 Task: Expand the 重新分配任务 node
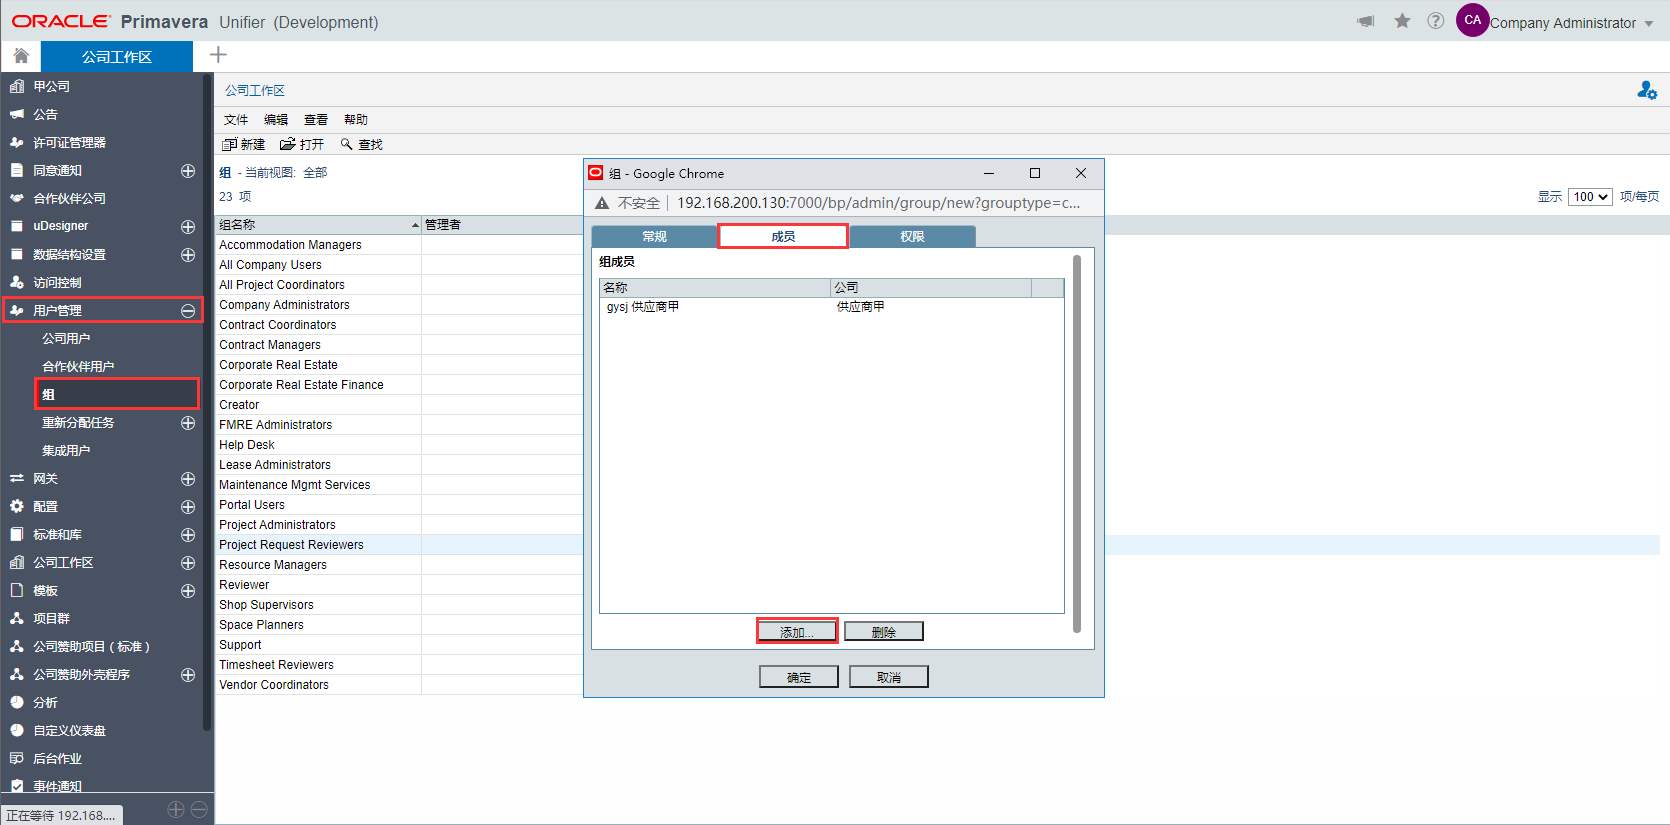pyautogui.click(x=187, y=423)
